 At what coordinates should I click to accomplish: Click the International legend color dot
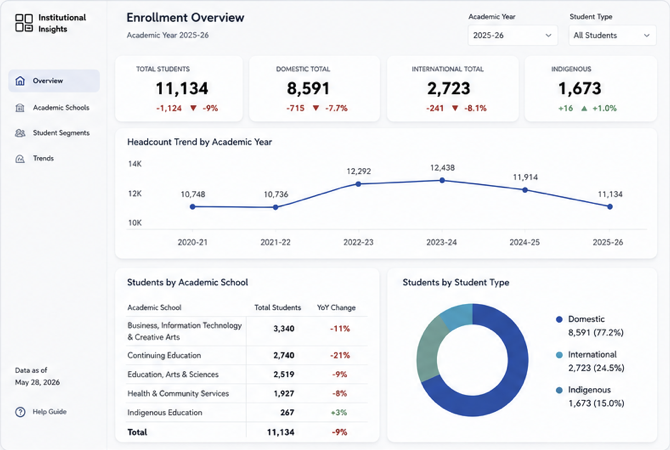pos(559,355)
